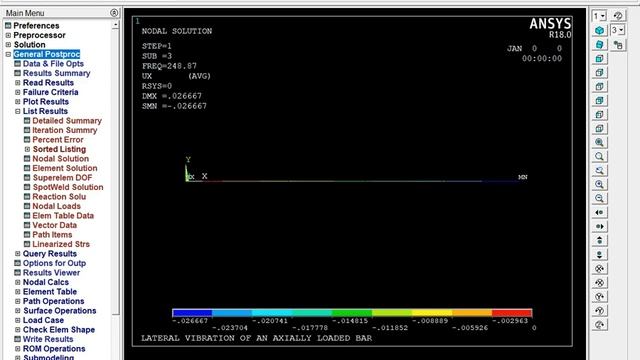Viewport: 640px width, 360px height.
Task: Expand the Failure Criteria node
Action: click(18, 92)
